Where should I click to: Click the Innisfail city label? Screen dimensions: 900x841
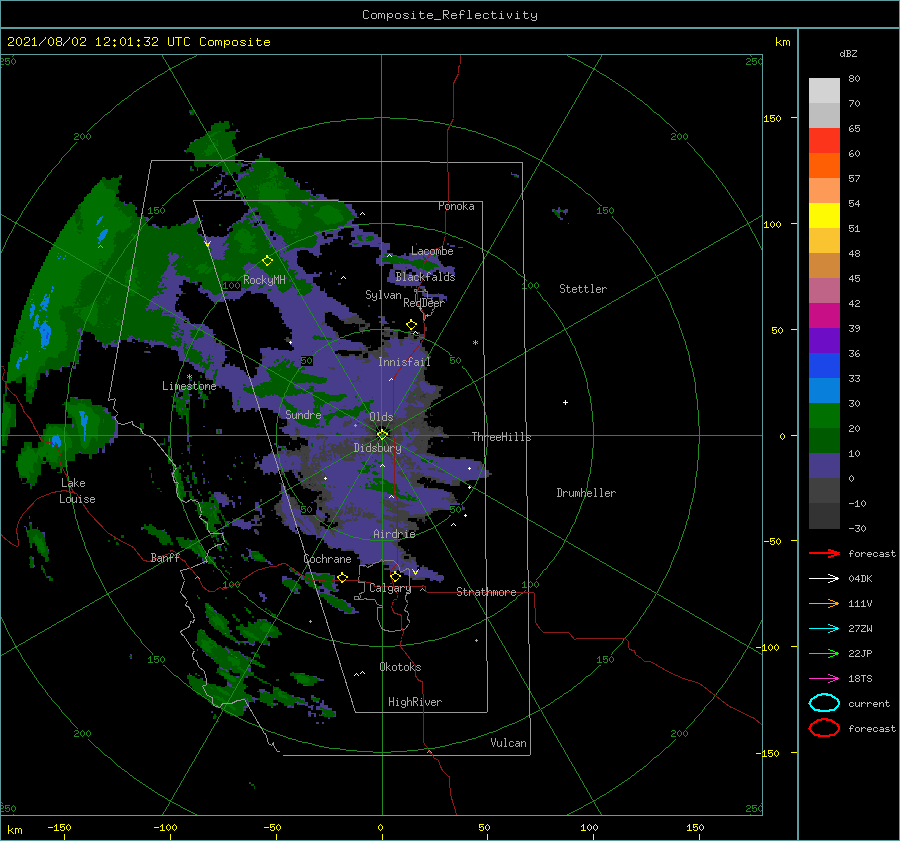tap(404, 362)
